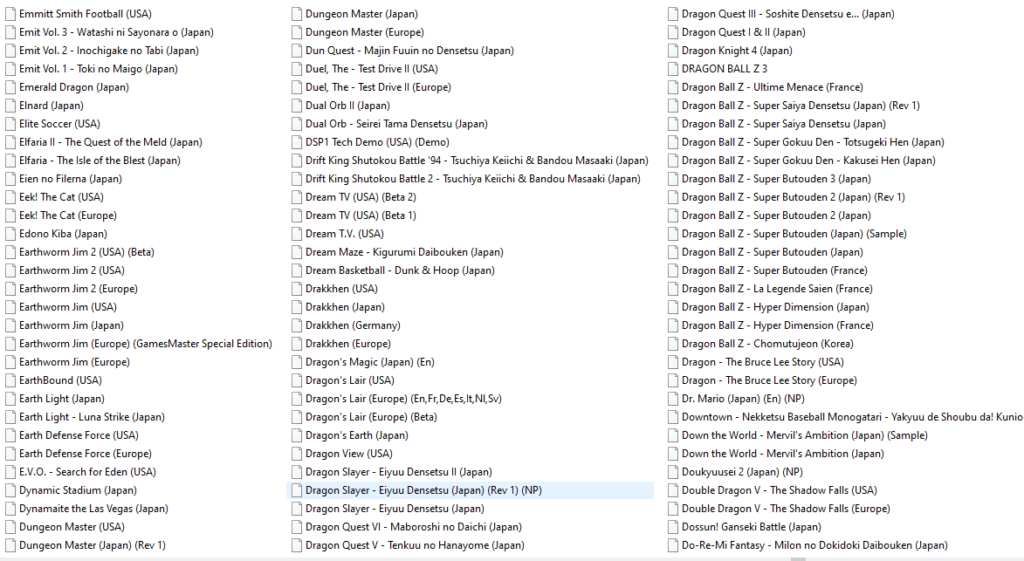Select Dragon Knight 4 (Japan) file
This screenshot has width=1024, height=561.
click(736, 50)
